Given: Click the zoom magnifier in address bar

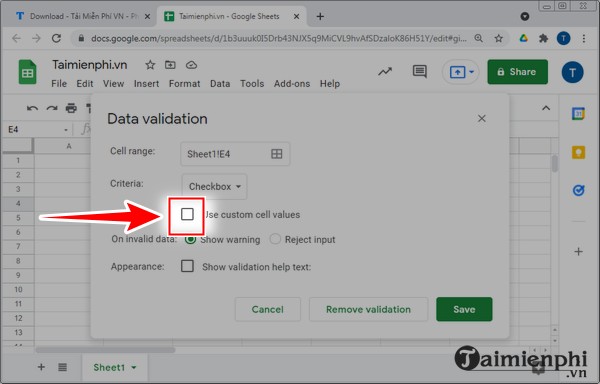Looking at the screenshot, I should (x=478, y=38).
